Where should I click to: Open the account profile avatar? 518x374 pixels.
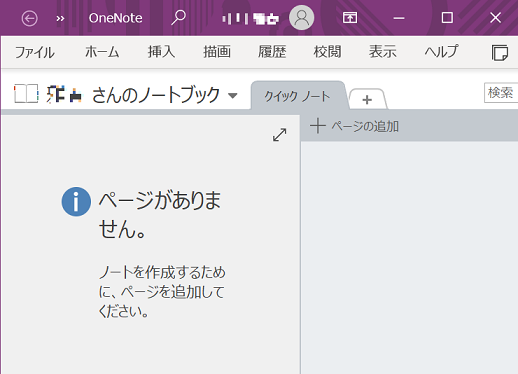(301, 18)
